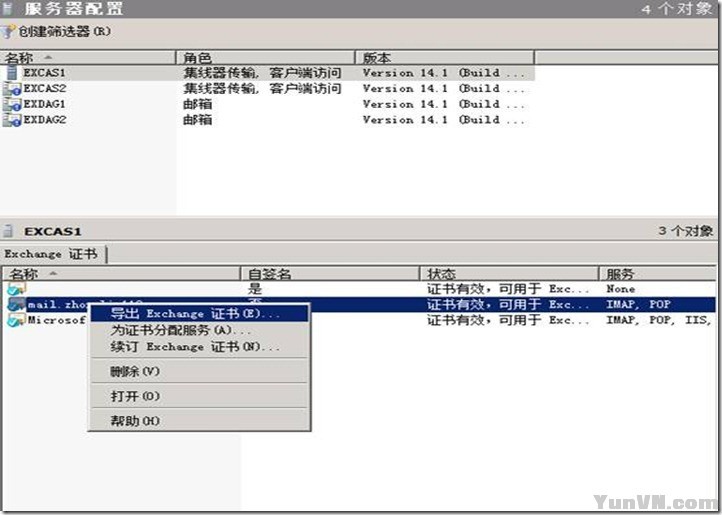Click the EXDAG2 server icon

pos(12,120)
